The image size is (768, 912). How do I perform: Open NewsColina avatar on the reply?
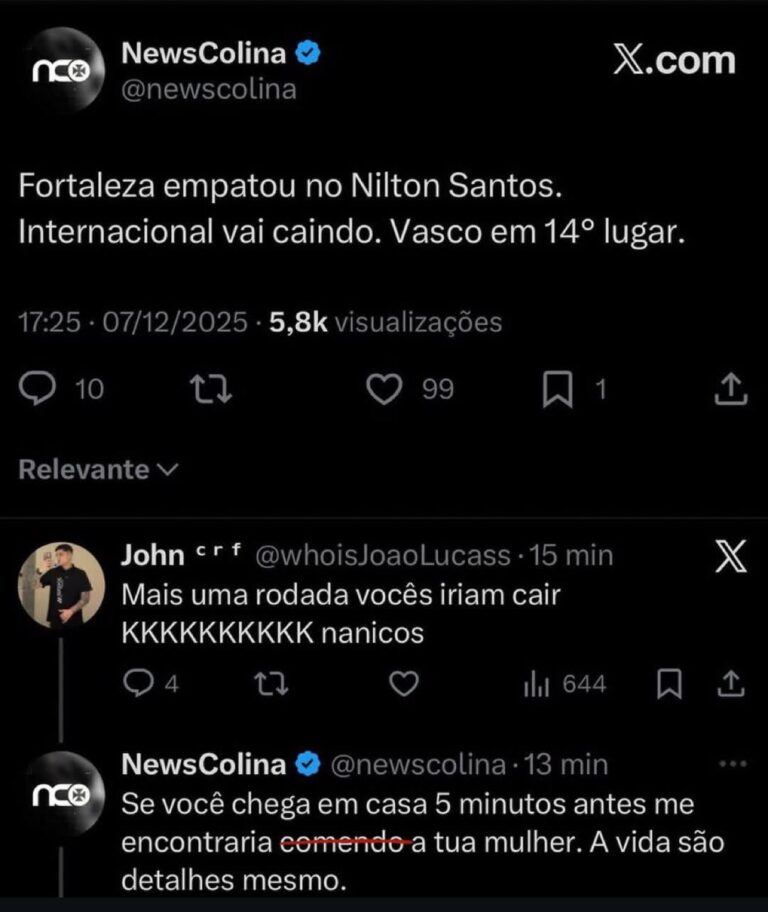click(x=60, y=796)
